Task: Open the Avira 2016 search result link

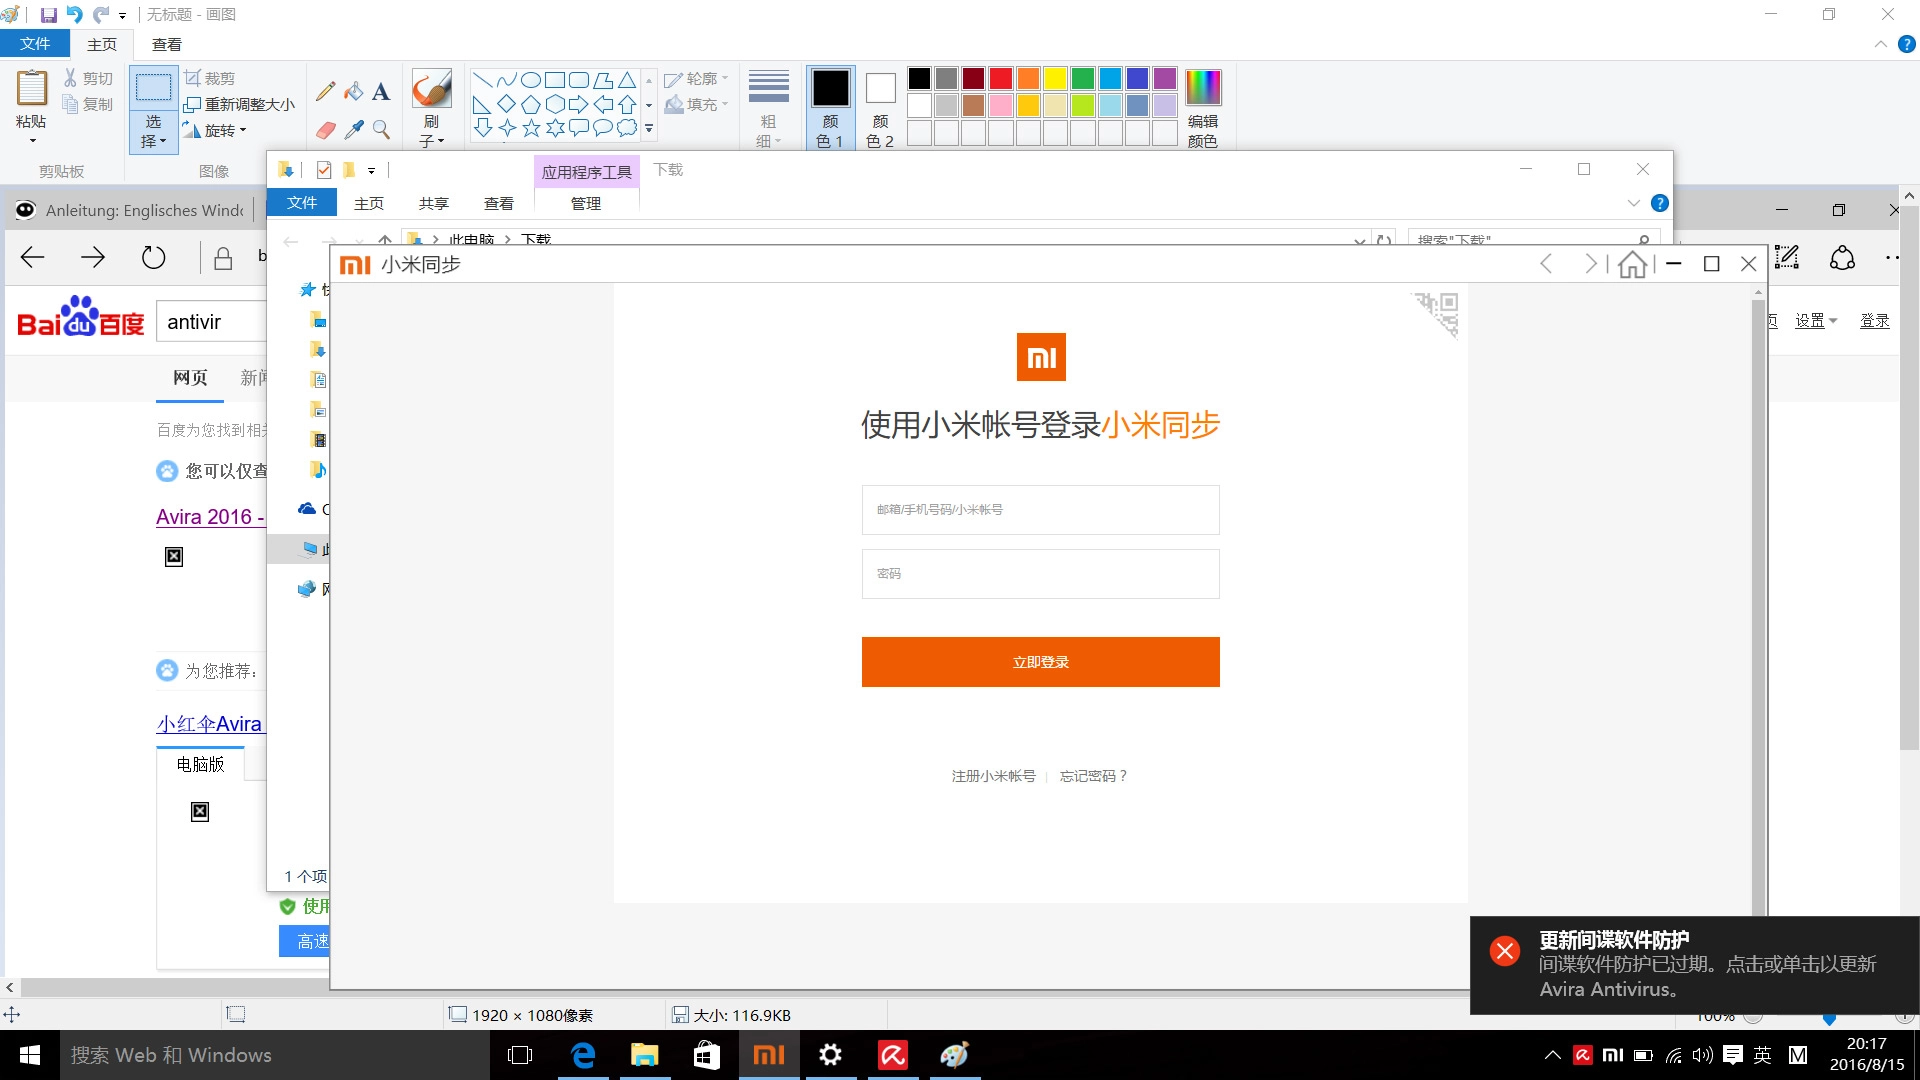Action: [210, 517]
